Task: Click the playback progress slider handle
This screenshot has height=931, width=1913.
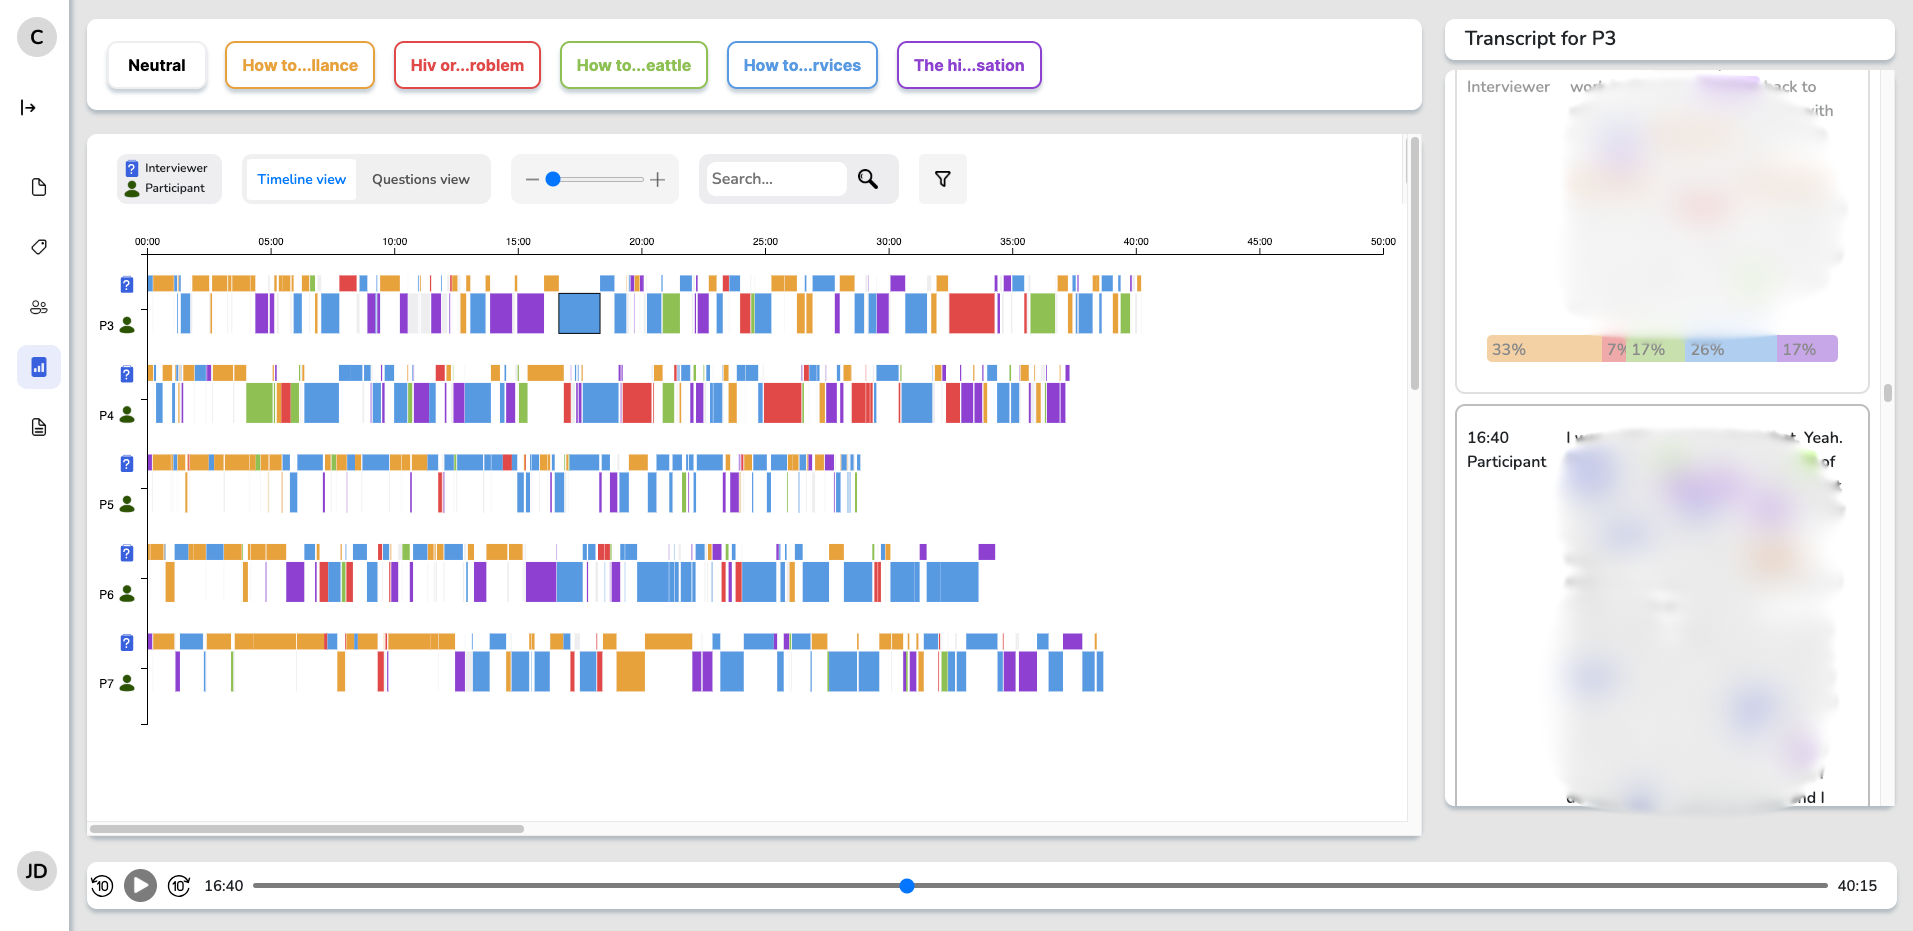Action: (x=906, y=886)
